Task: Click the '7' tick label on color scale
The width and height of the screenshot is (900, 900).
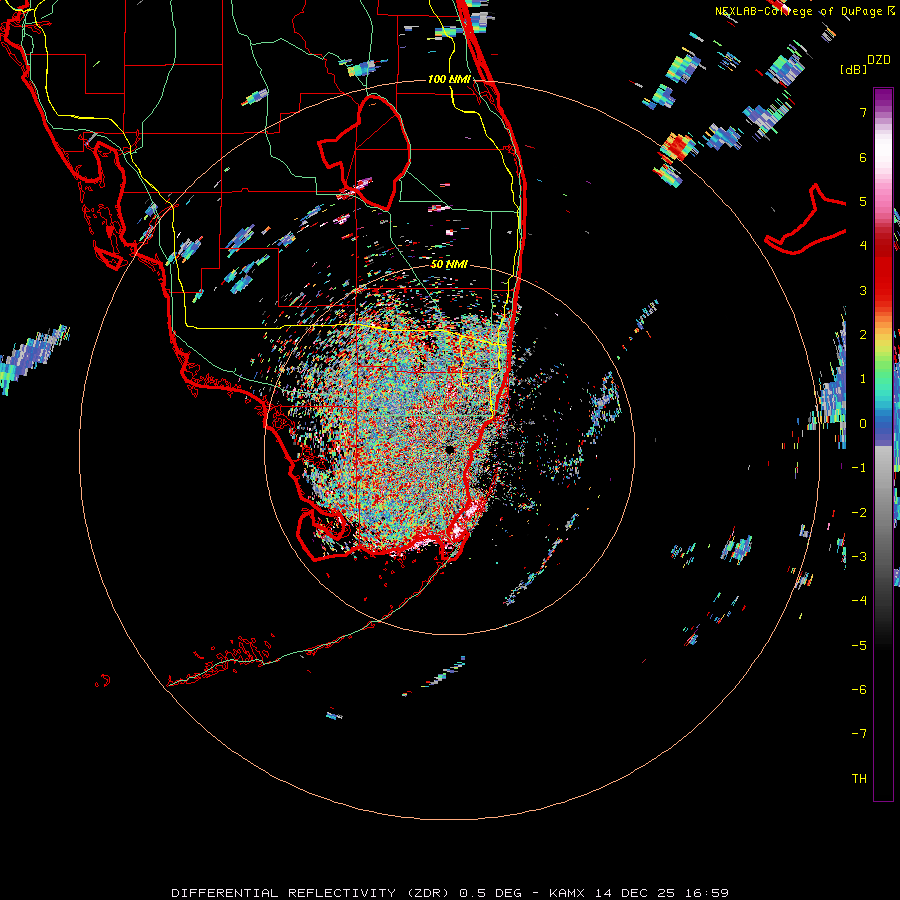Action: (x=863, y=112)
